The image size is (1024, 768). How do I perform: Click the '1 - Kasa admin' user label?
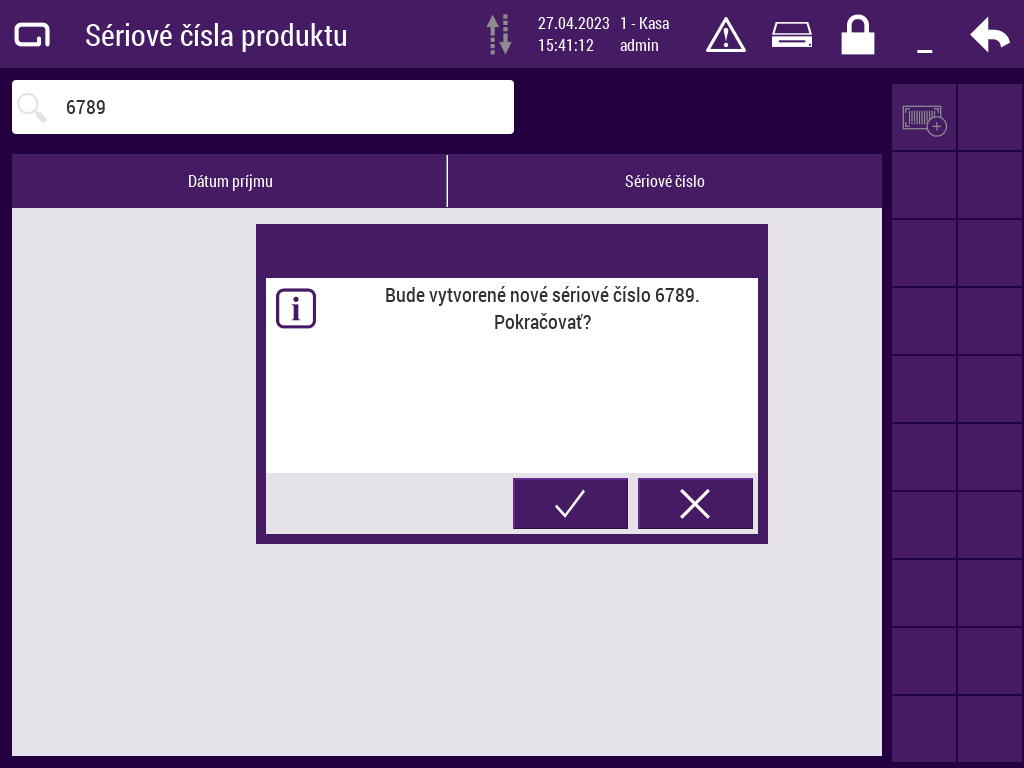[644, 34]
